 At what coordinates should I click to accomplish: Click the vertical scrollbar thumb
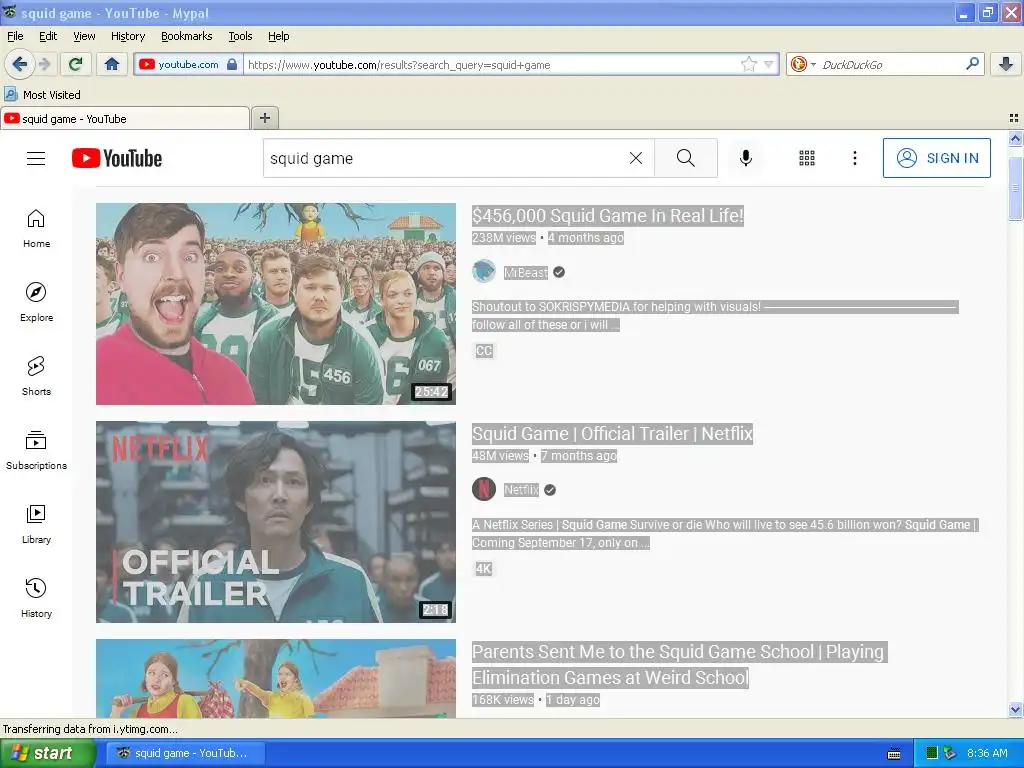click(1015, 188)
